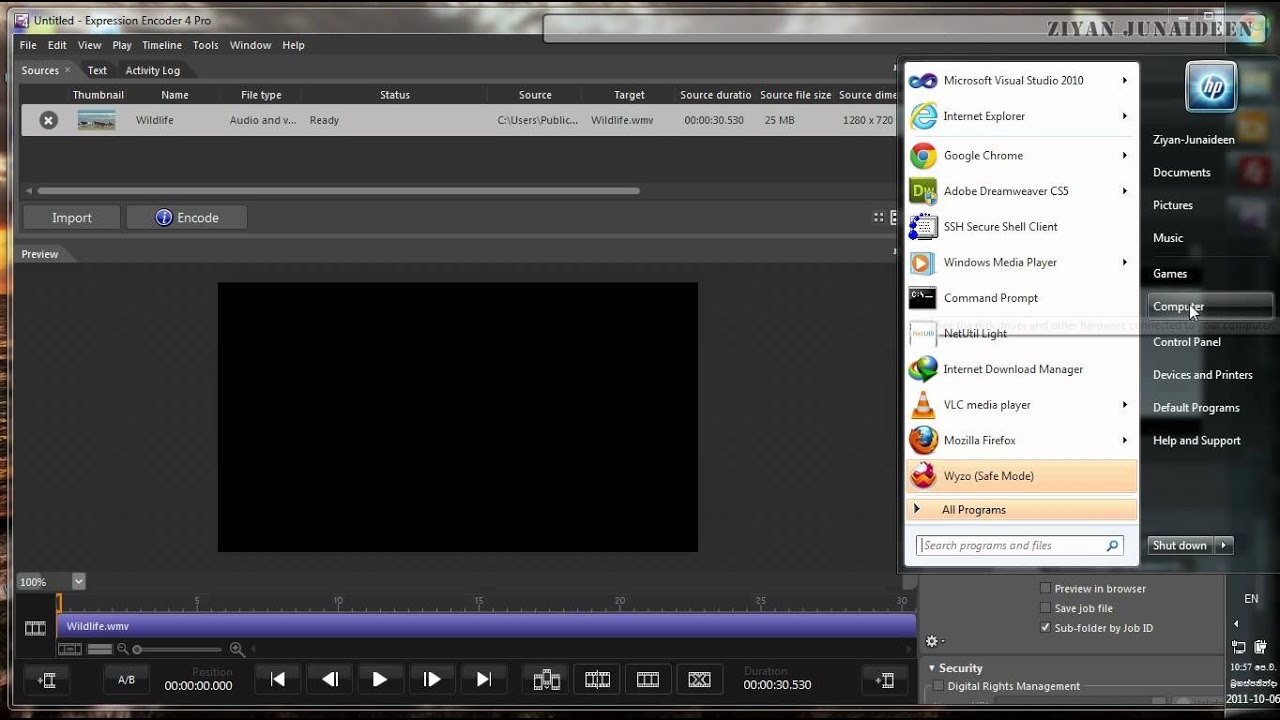This screenshot has height=720, width=1280.
Task: Click the add leader icon at bottom left
Action: pyautogui.click(x=46, y=680)
